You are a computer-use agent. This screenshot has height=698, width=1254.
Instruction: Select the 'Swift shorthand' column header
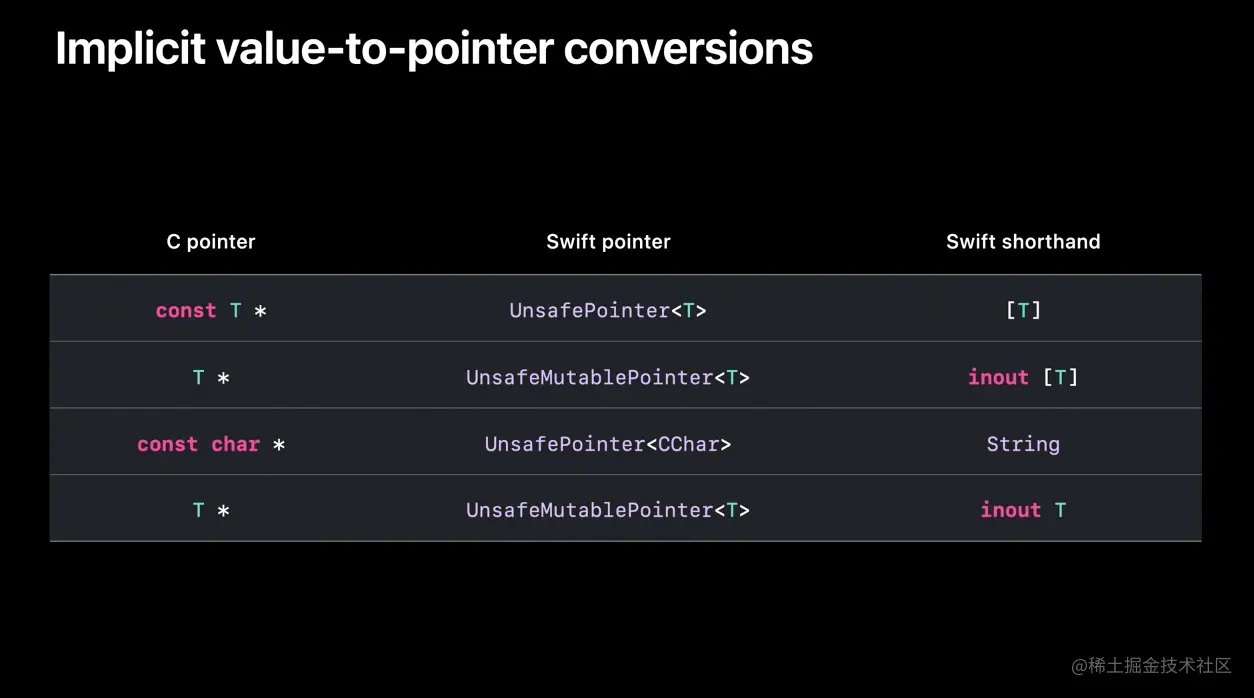[1023, 242]
